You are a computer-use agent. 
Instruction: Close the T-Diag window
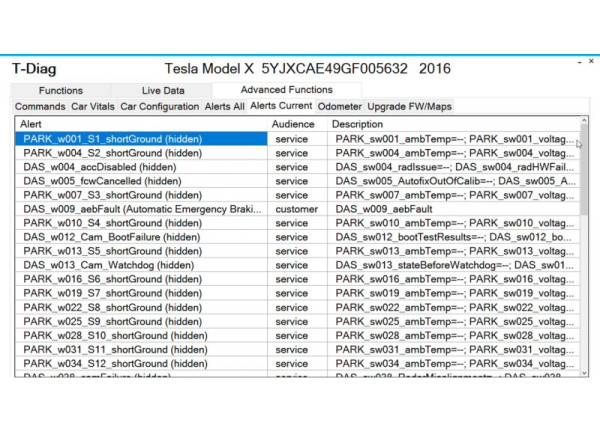click(591, 62)
